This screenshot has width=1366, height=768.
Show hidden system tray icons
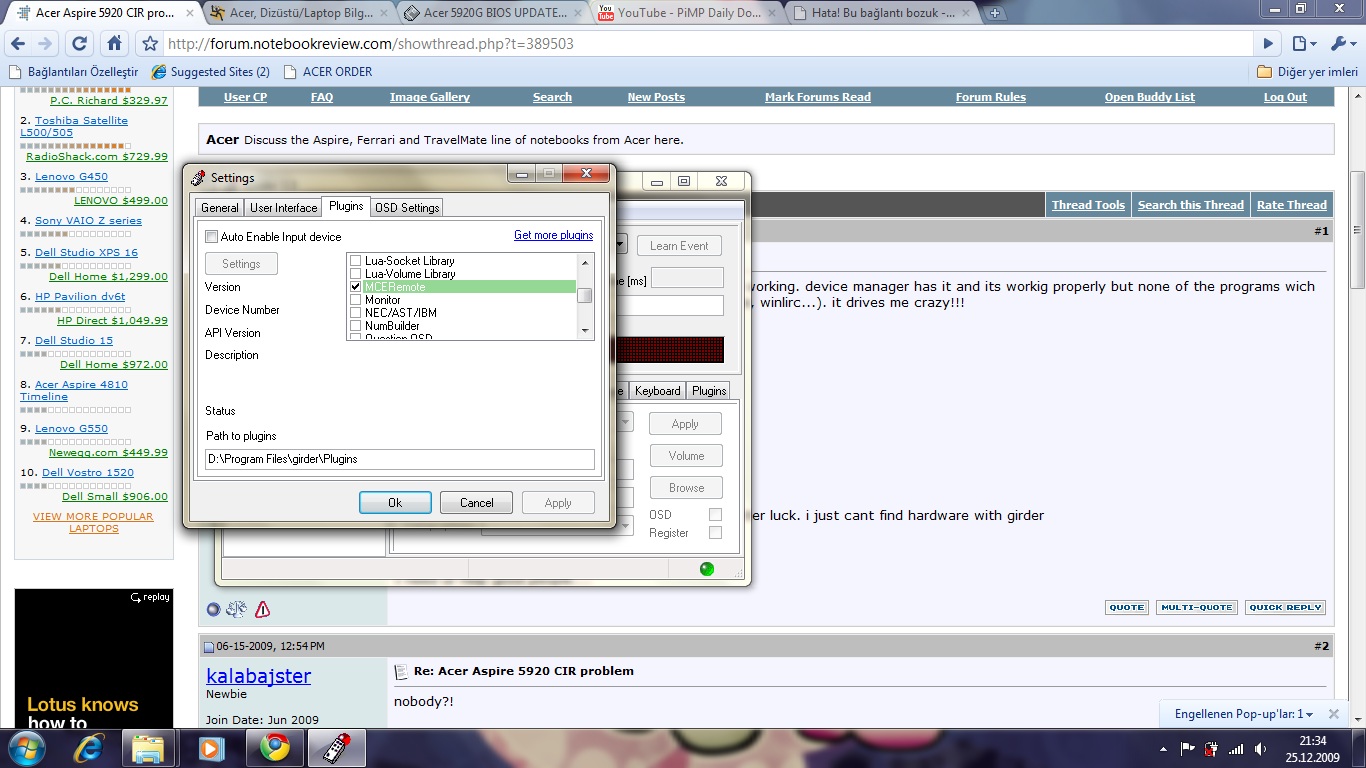[1161, 748]
